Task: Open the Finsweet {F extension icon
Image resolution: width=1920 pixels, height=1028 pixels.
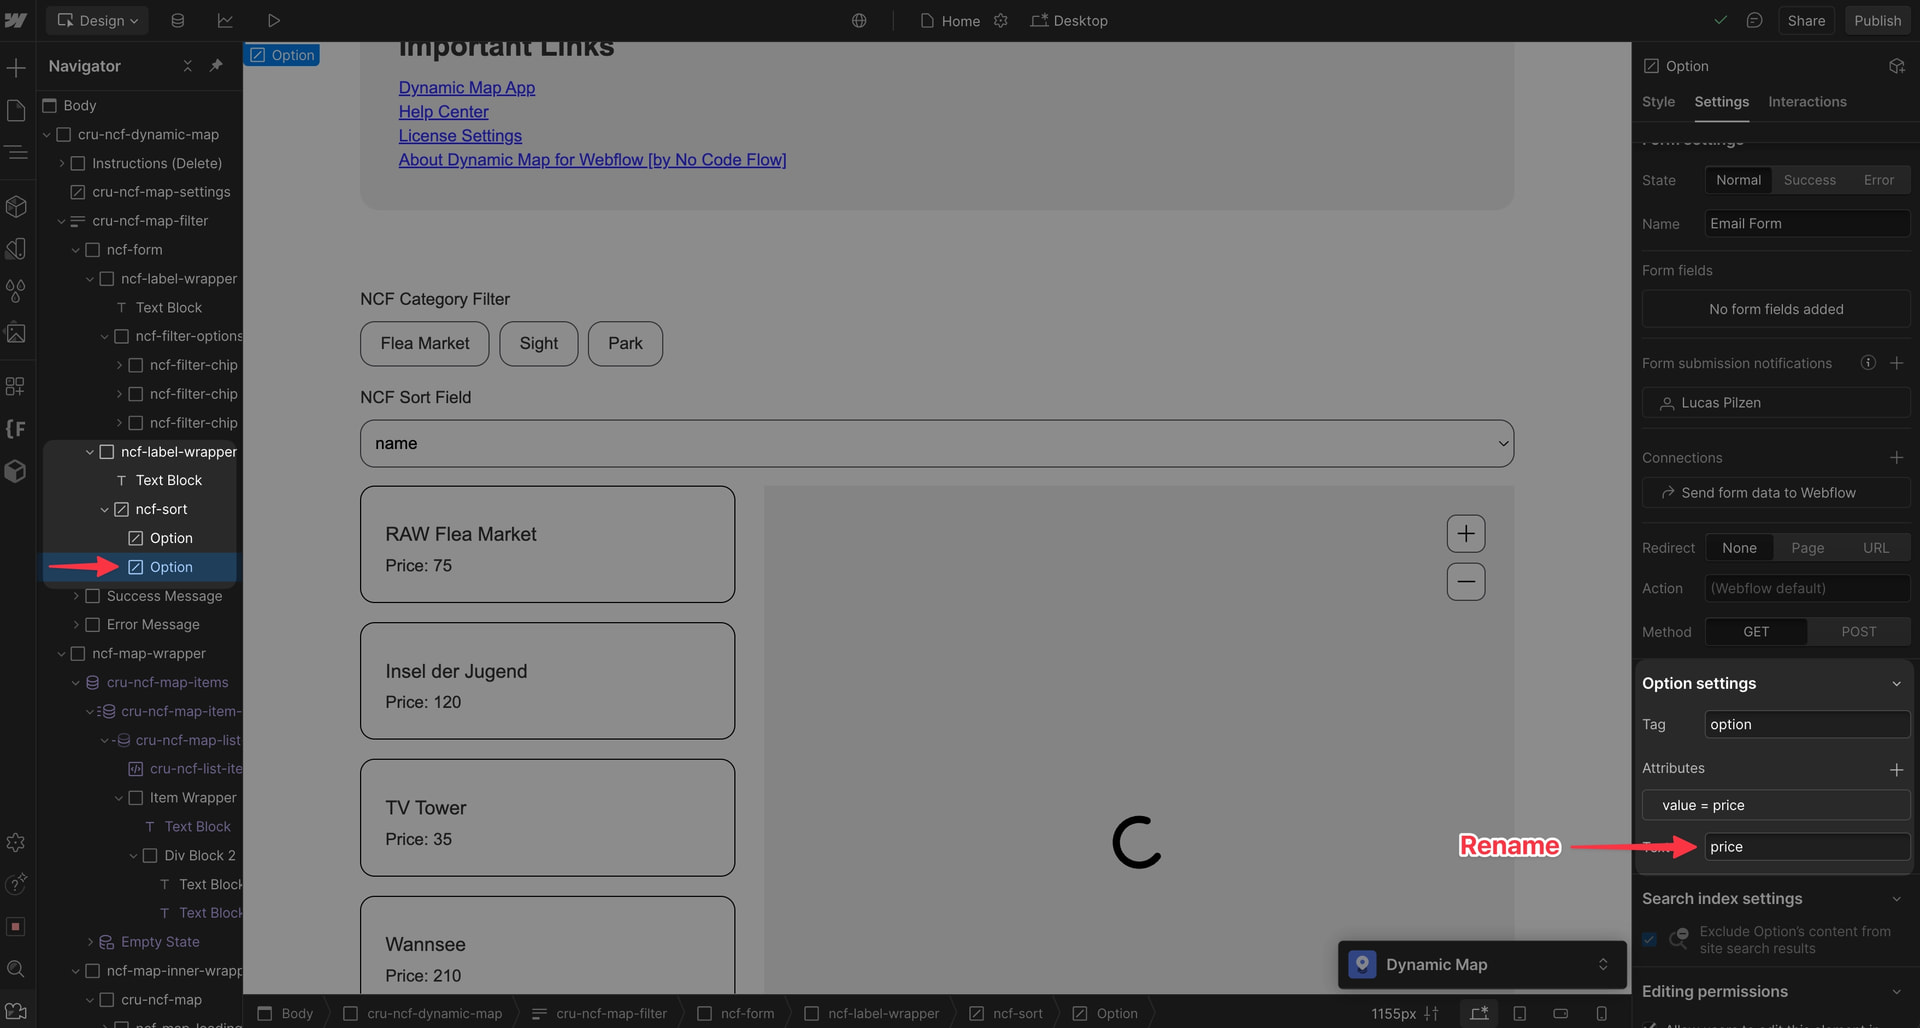Action: [x=16, y=429]
